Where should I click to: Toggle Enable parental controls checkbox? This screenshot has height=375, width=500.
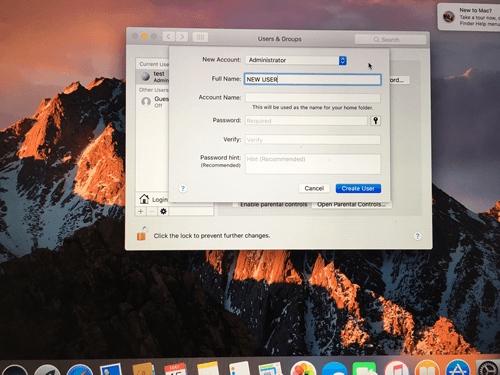point(235,204)
